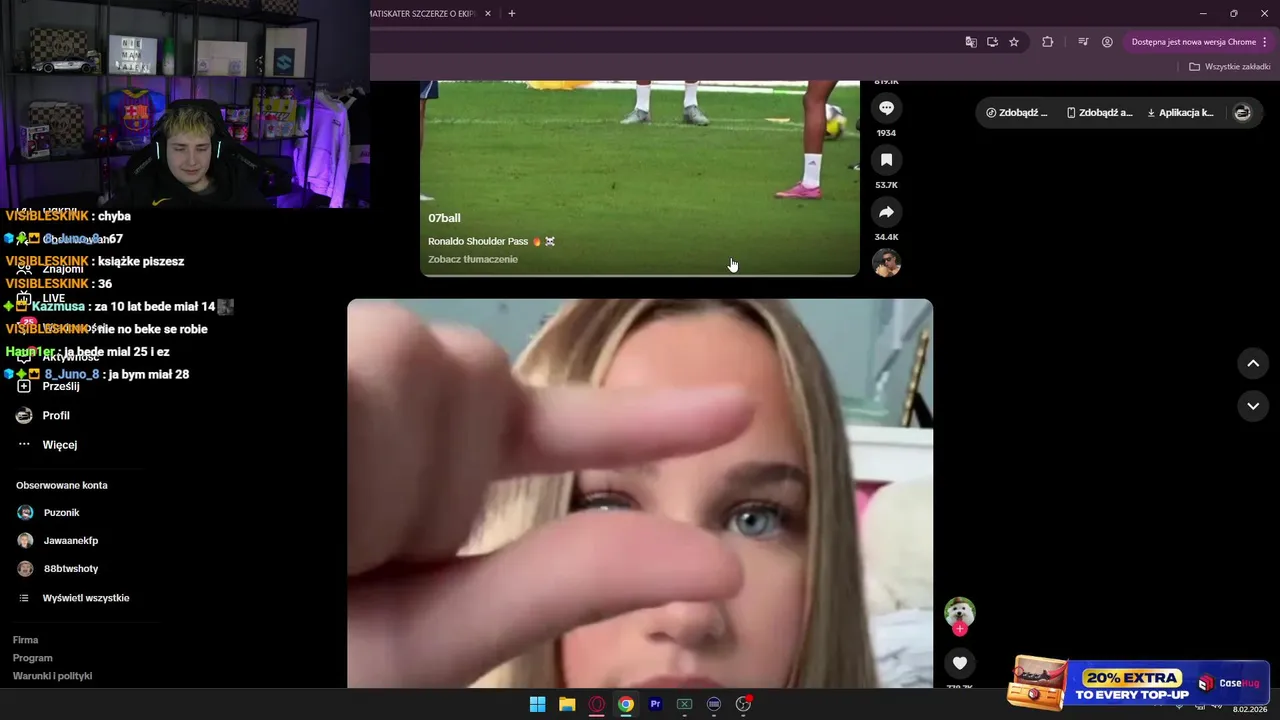
Task: Click Zobacz tłumaczenie under the caption
Action: pyautogui.click(x=473, y=259)
